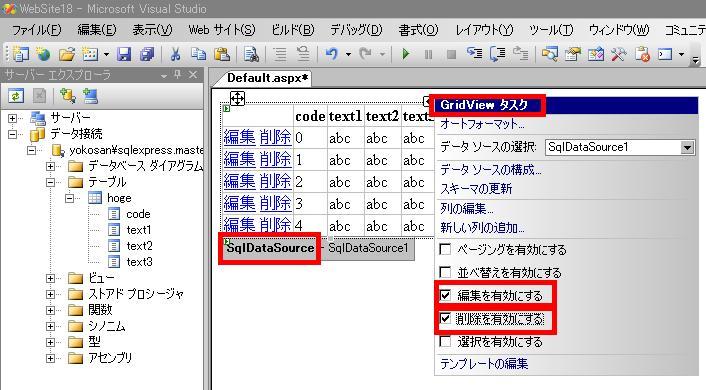Cut selection with the scissors icon

click(175, 54)
